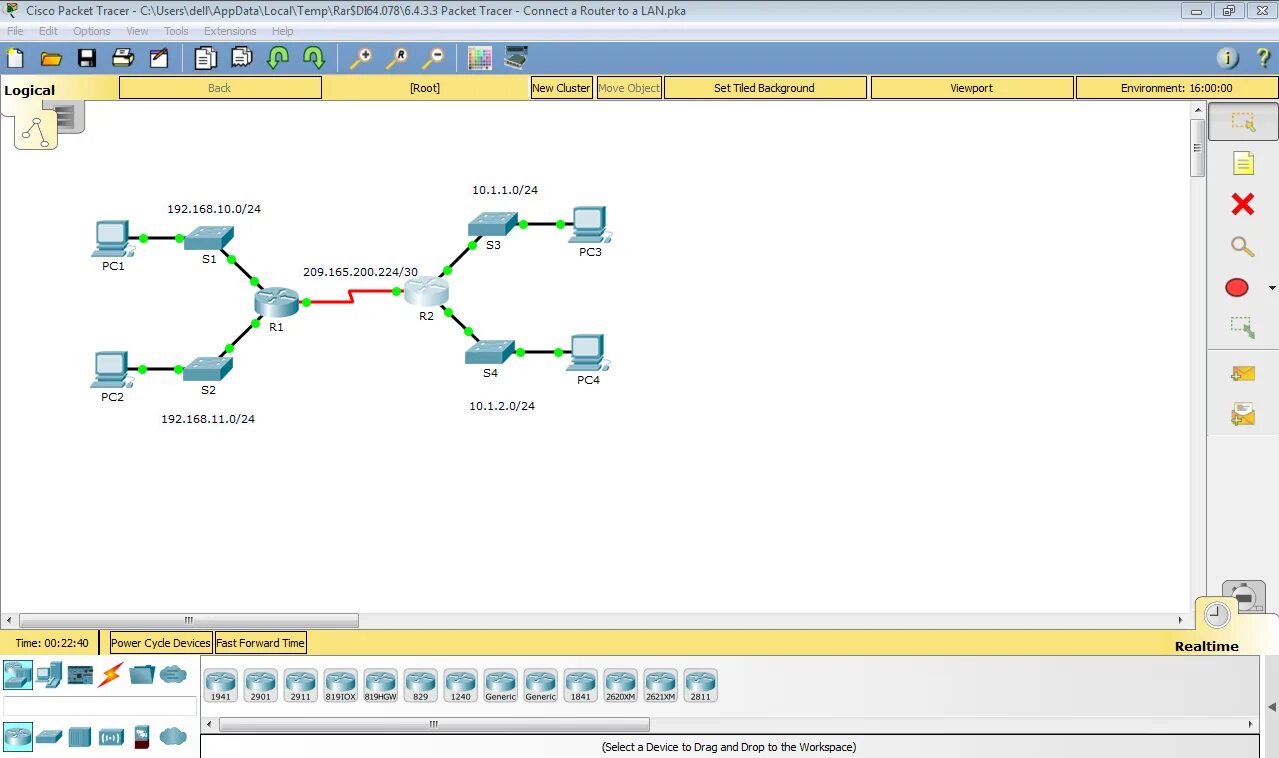Open the Extensions menu
This screenshot has width=1279, height=758.
[x=230, y=31]
